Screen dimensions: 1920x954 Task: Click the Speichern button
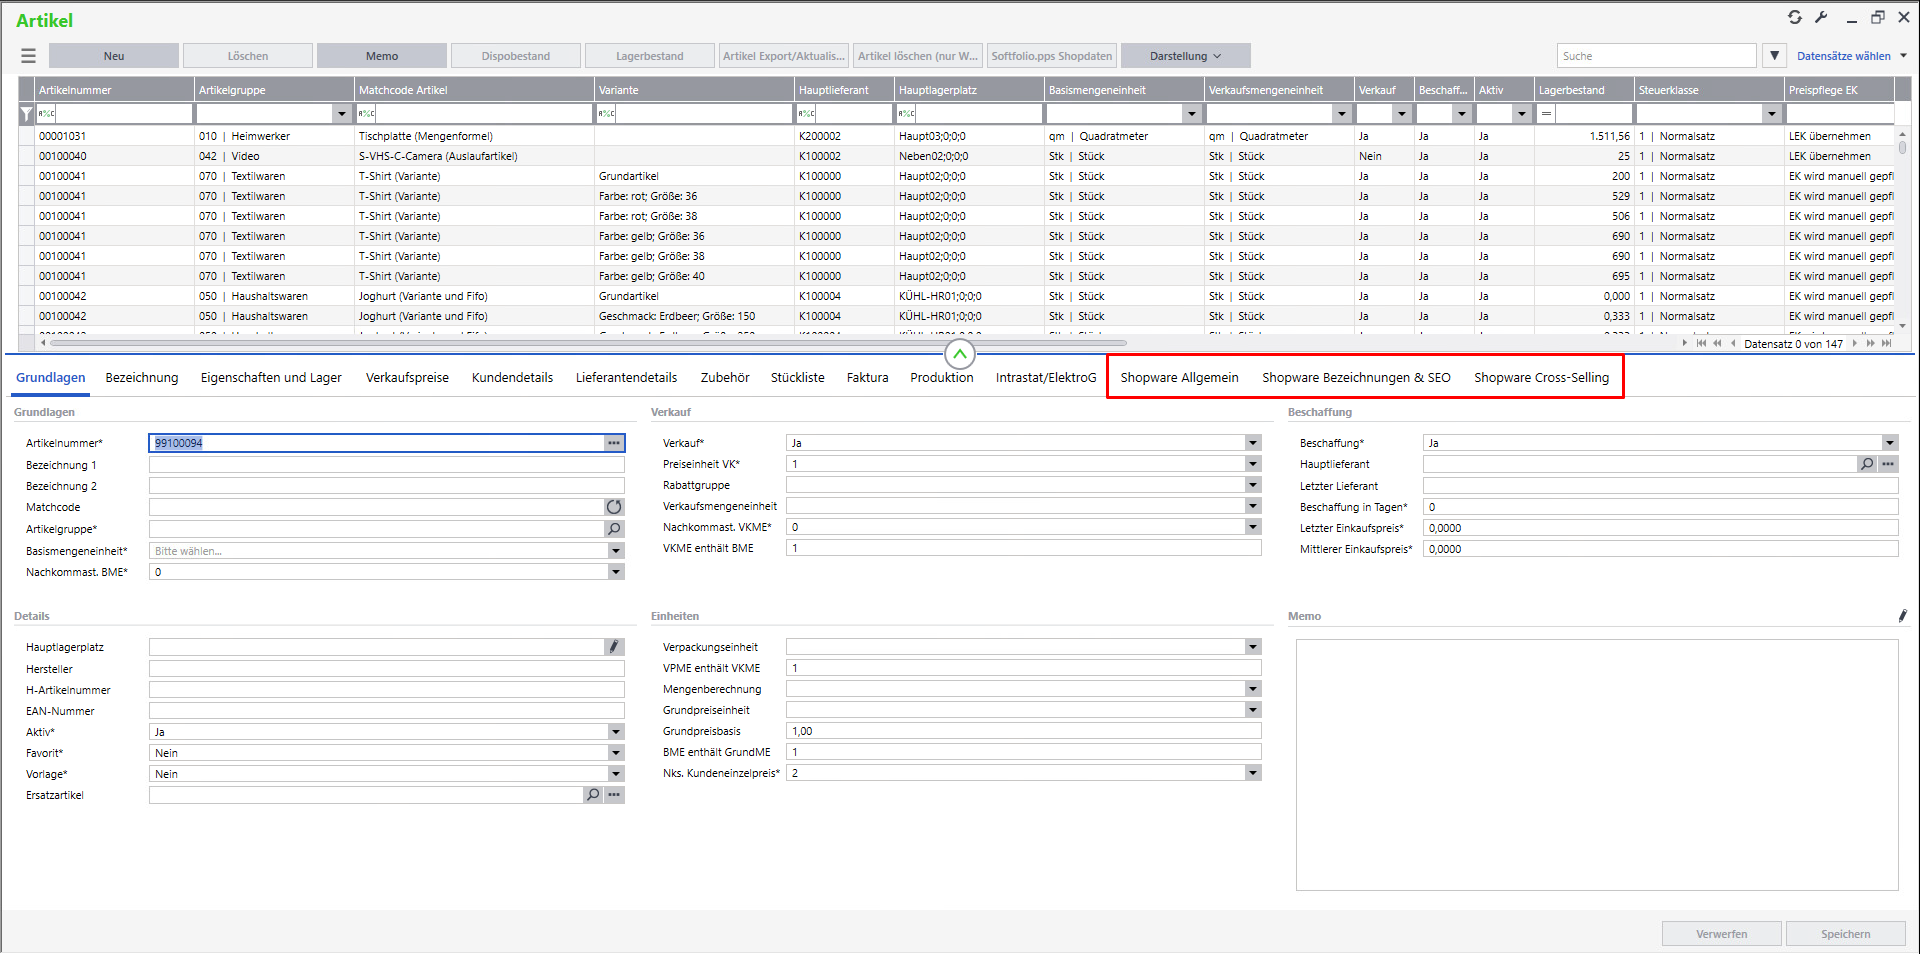click(1845, 934)
